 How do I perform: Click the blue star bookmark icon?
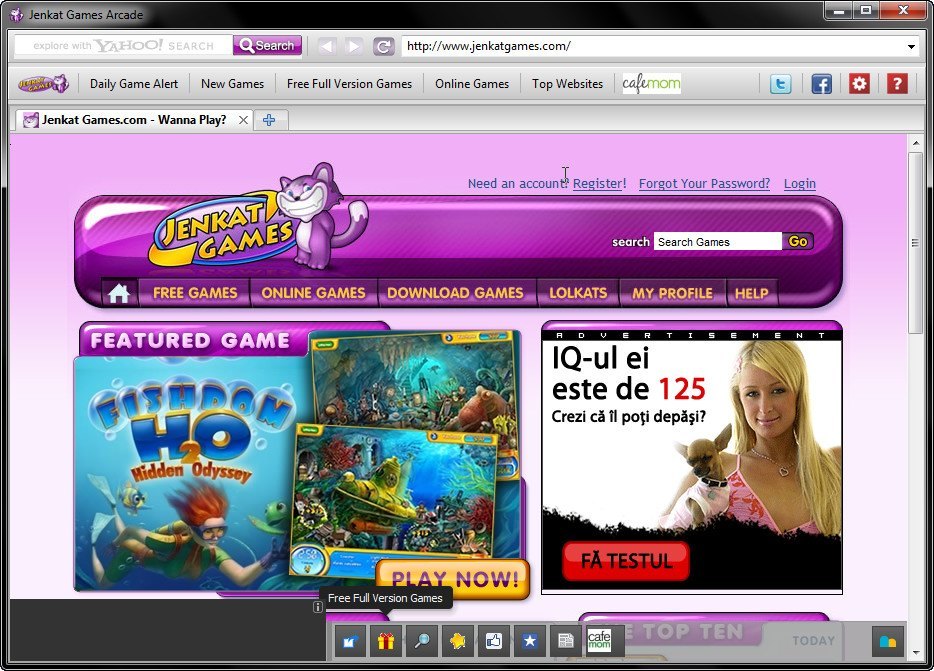click(529, 641)
